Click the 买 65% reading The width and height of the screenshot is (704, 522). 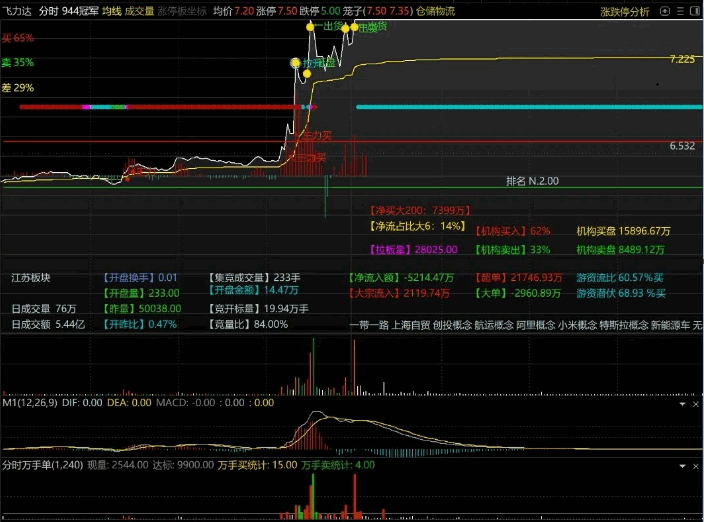coord(18,38)
